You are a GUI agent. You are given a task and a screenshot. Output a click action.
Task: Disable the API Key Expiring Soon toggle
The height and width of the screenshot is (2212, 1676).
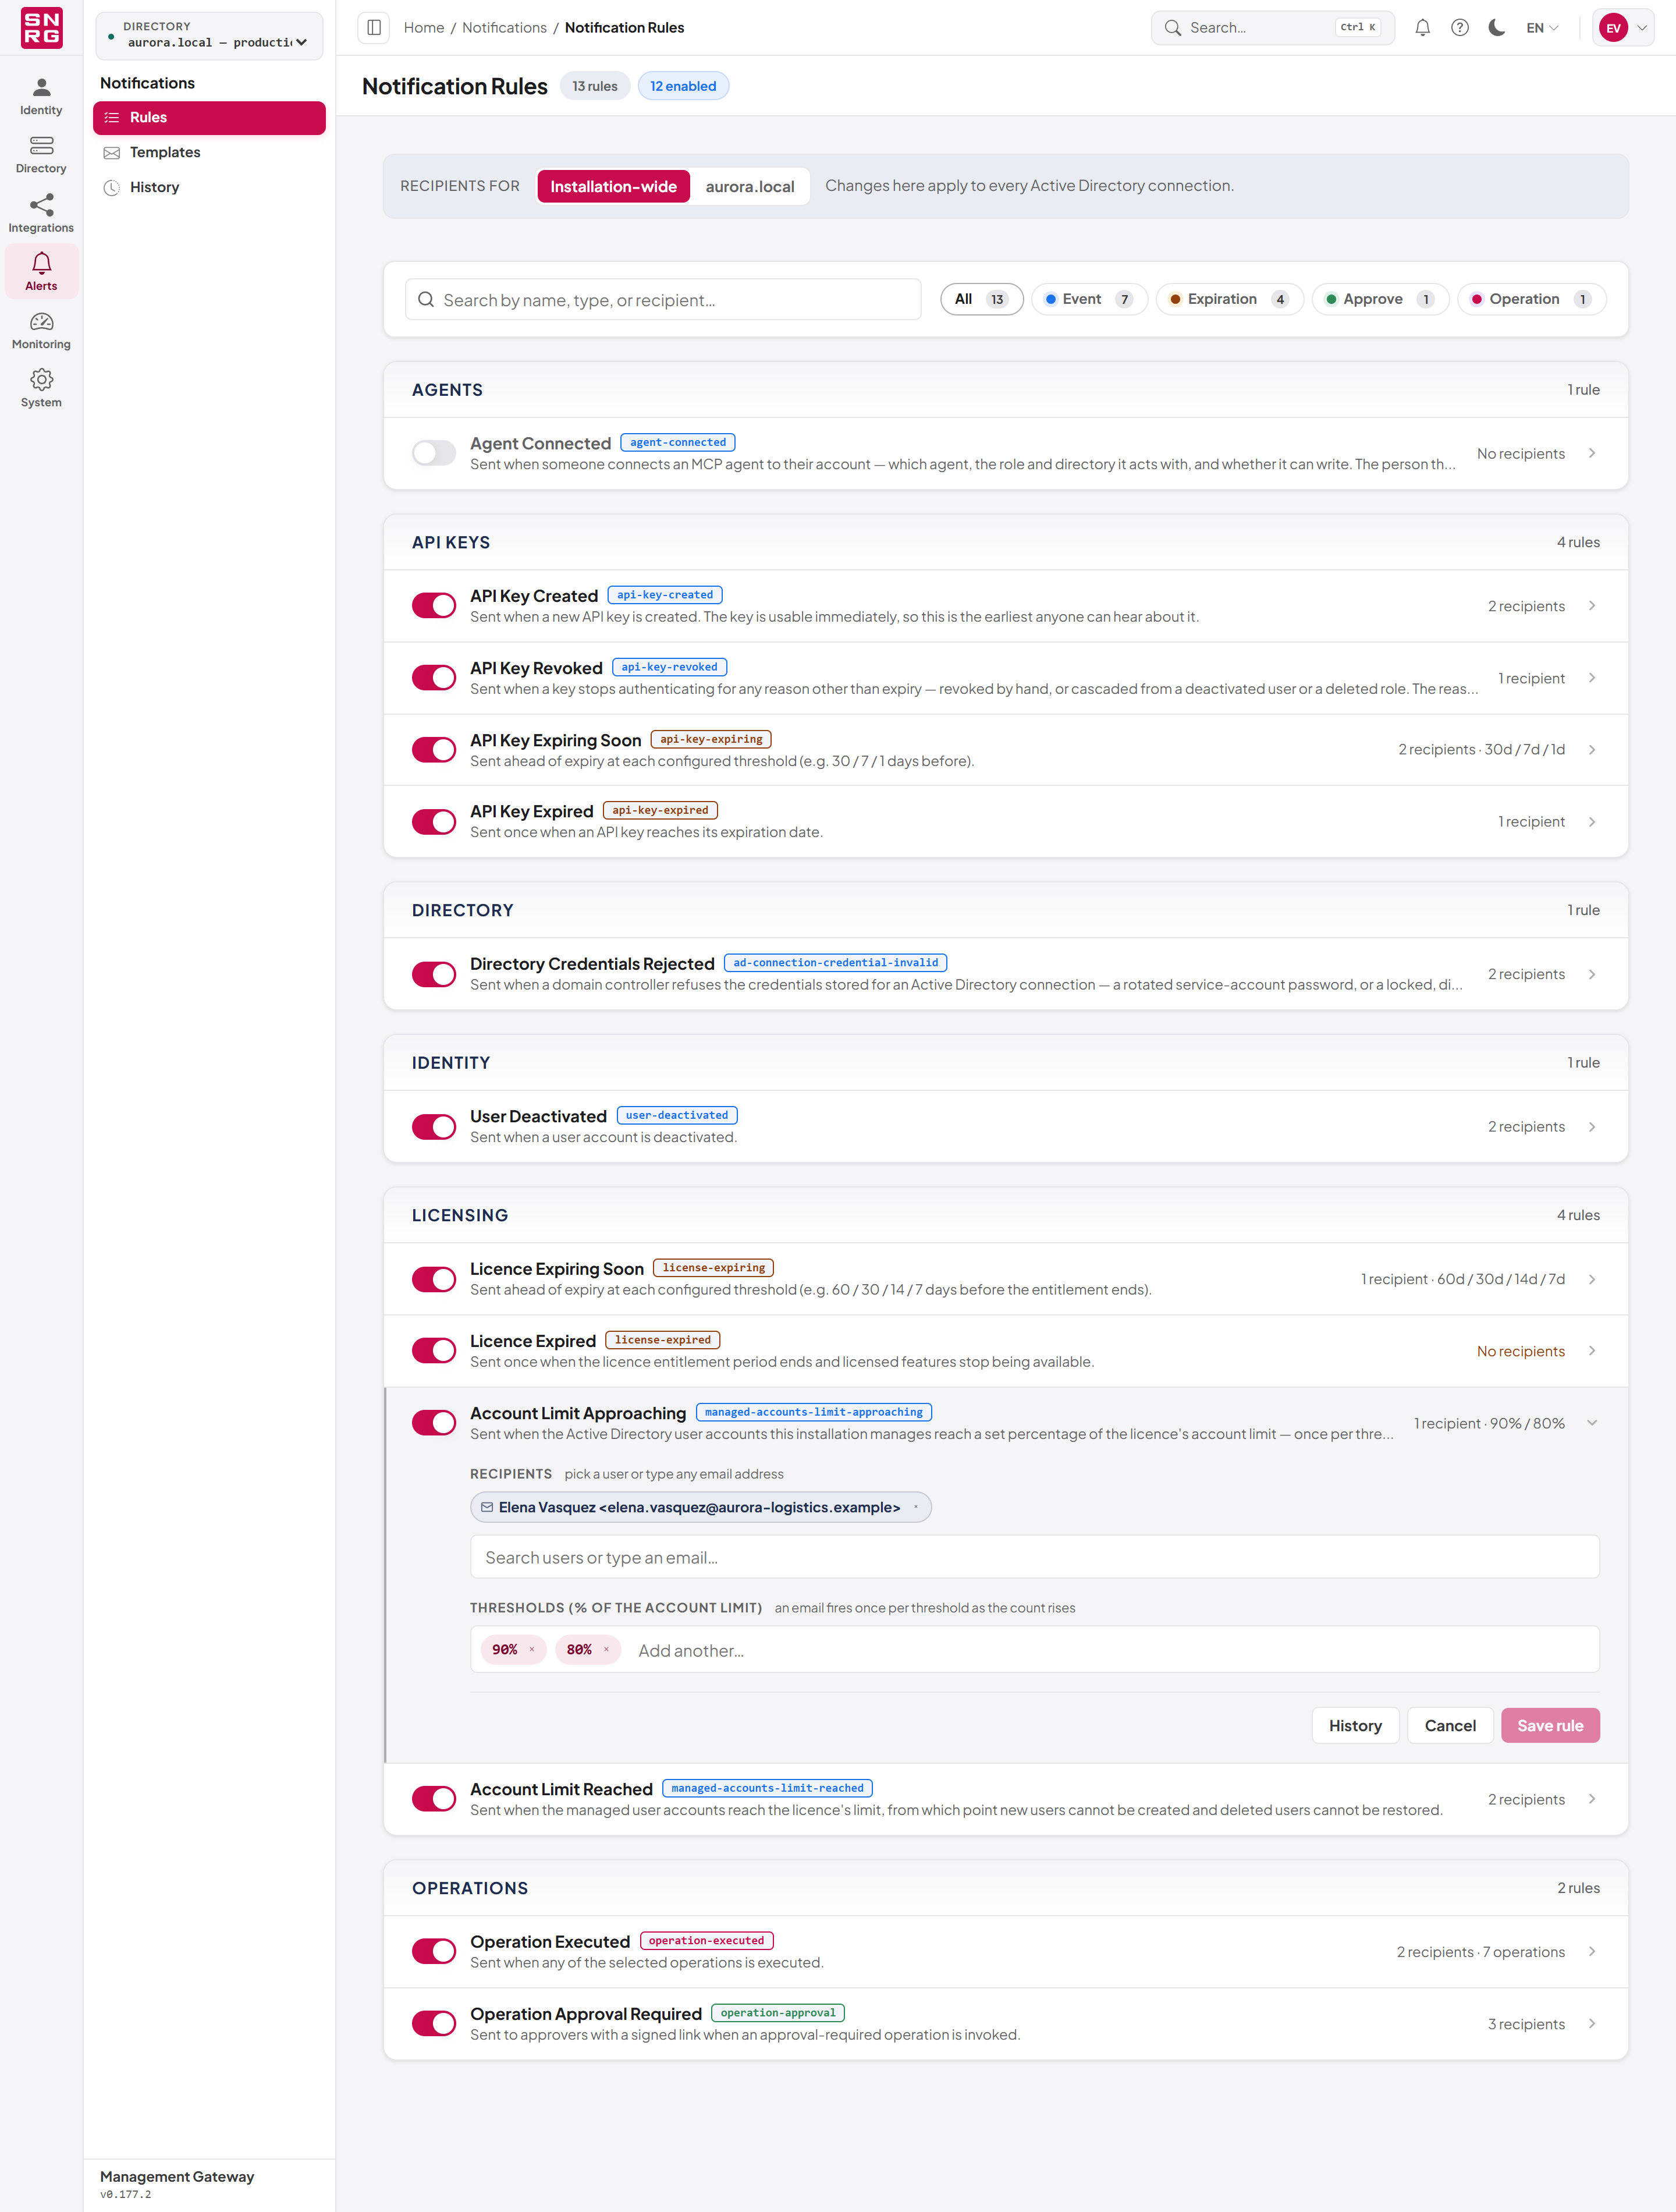(x=434, y=750)
